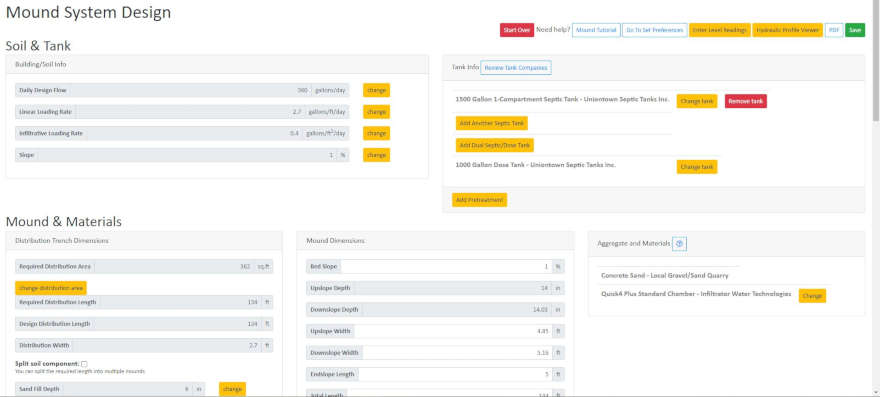Click the green Save button
Image resolution: width=880 pixels, height=397 pixels.
855,30
